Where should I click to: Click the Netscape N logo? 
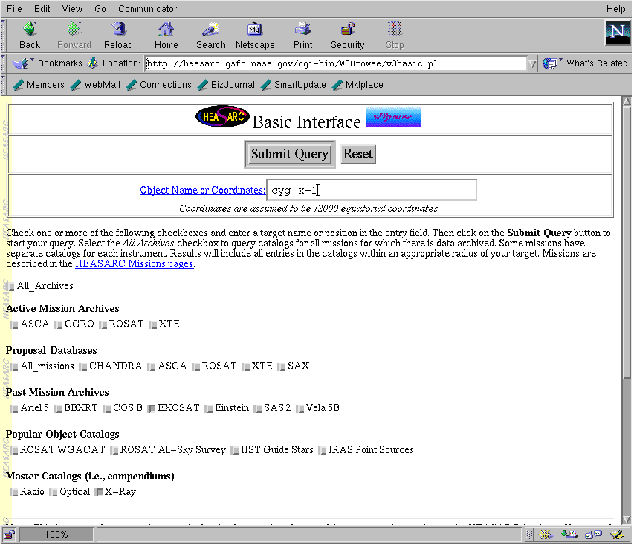[617, 33]
